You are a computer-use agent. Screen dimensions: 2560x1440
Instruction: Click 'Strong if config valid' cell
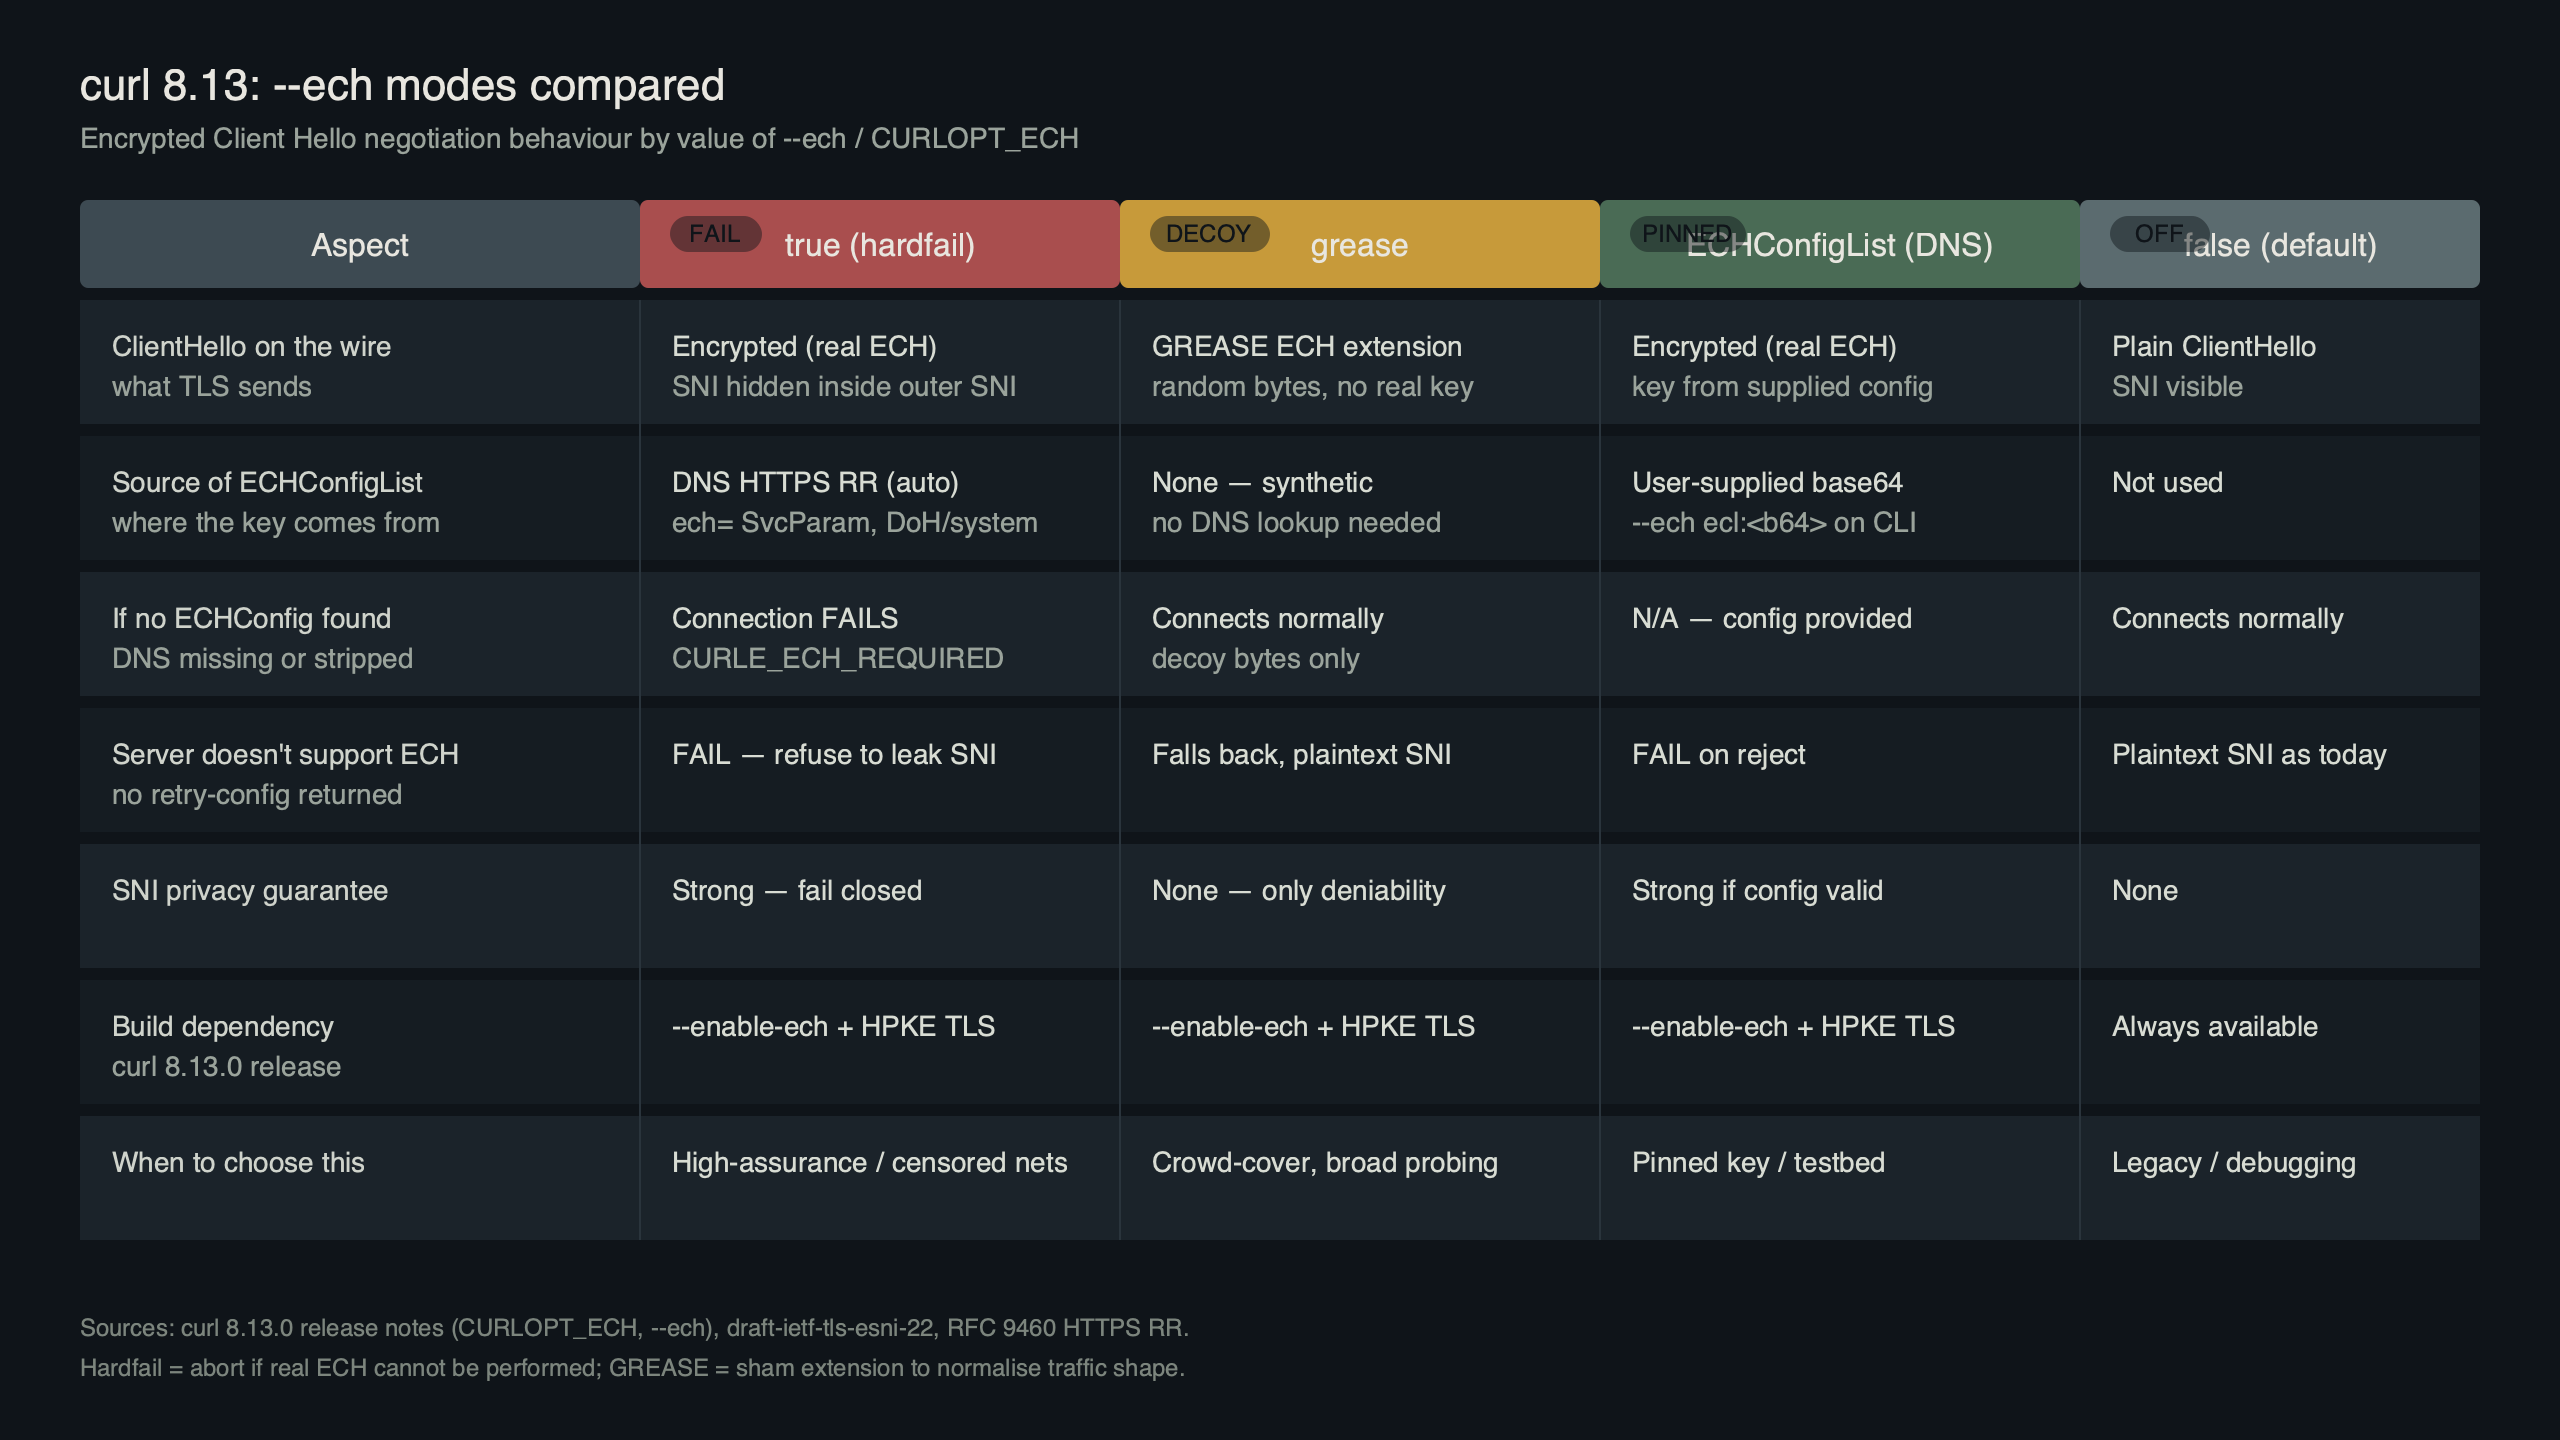[1757, 890]
